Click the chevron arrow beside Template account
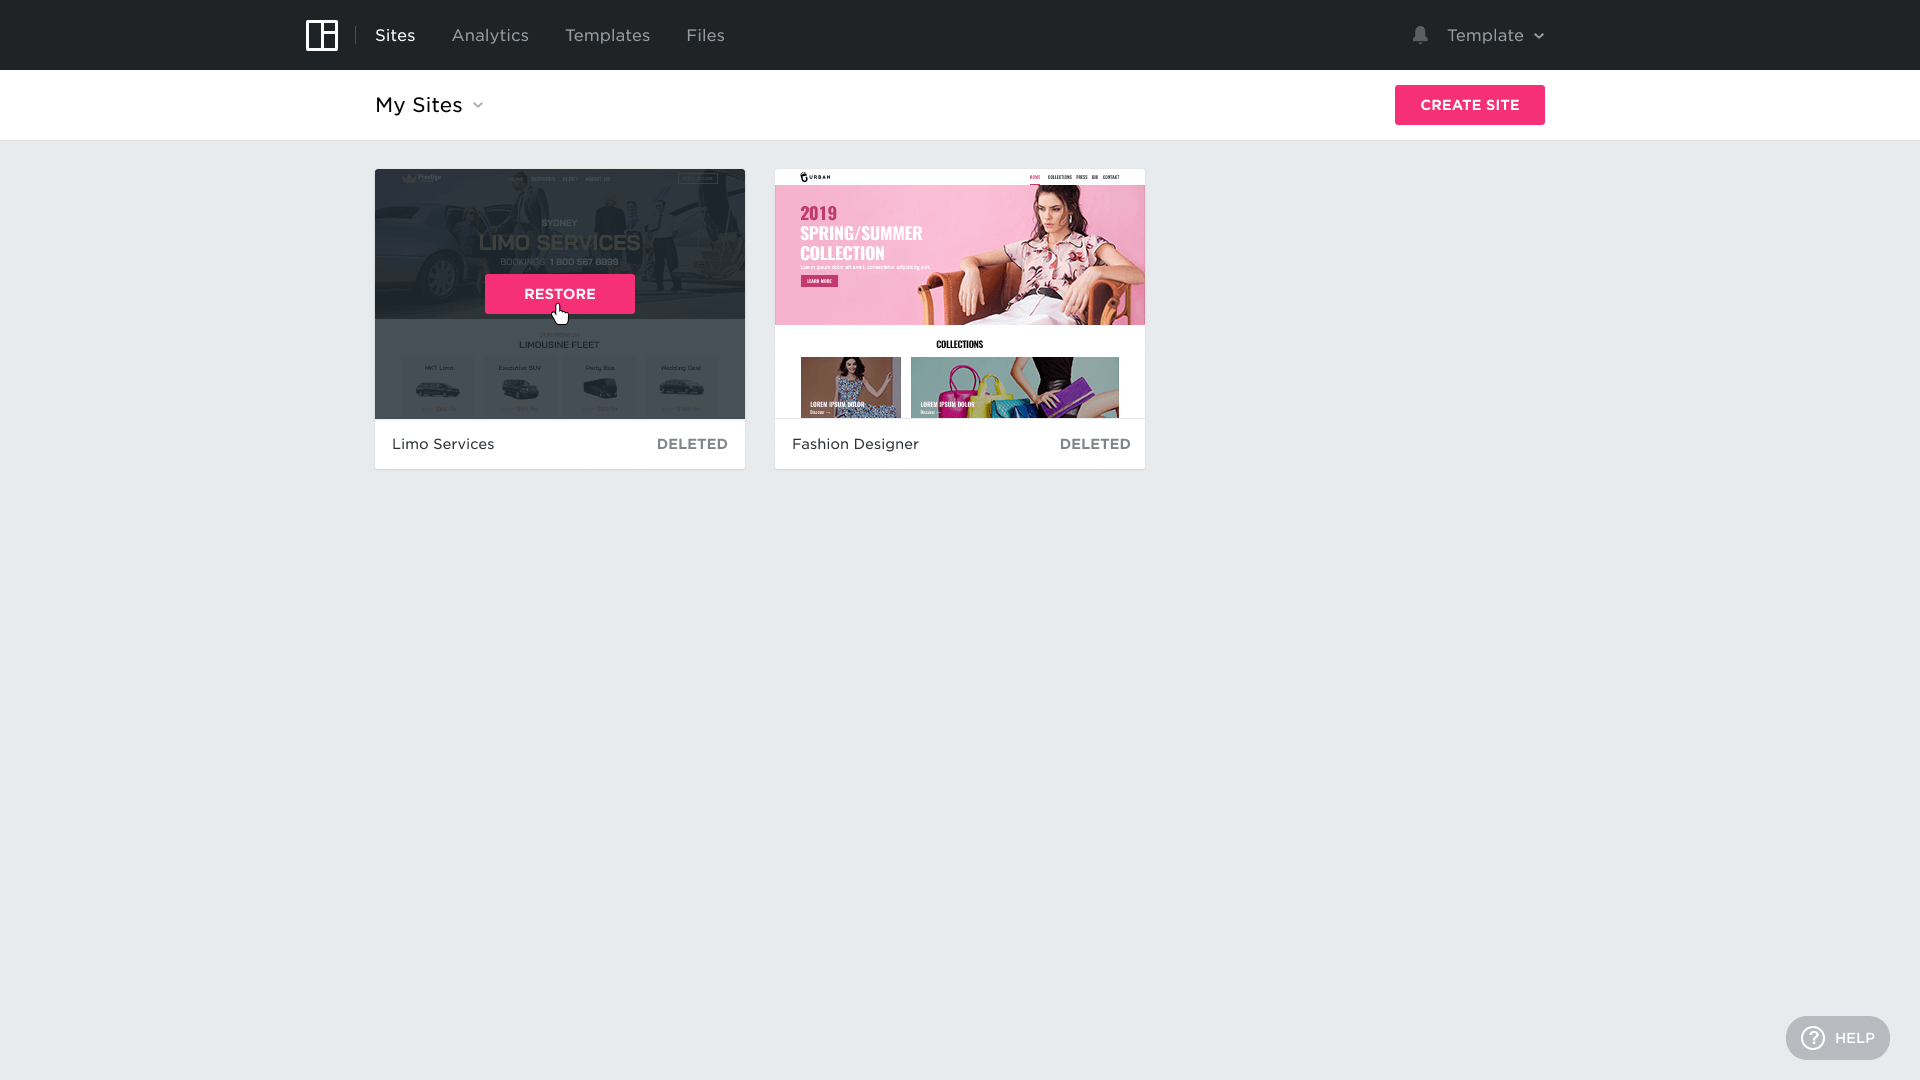 coord(1539,36)
